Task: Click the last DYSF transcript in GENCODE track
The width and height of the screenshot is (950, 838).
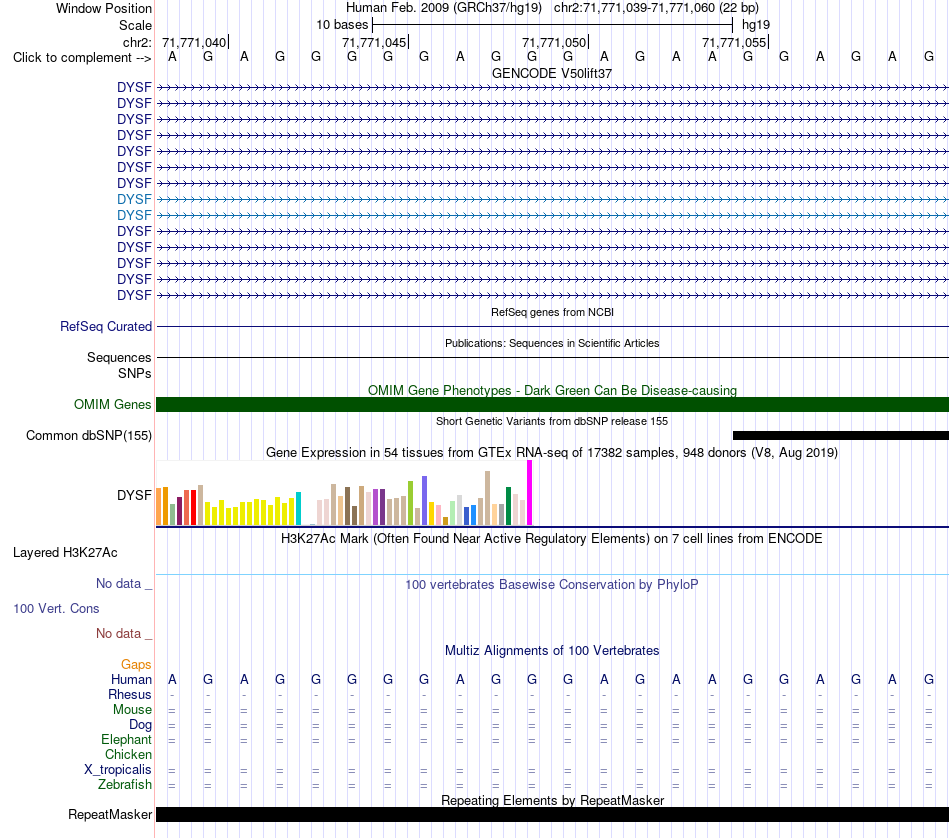Action: click(552, 295)
